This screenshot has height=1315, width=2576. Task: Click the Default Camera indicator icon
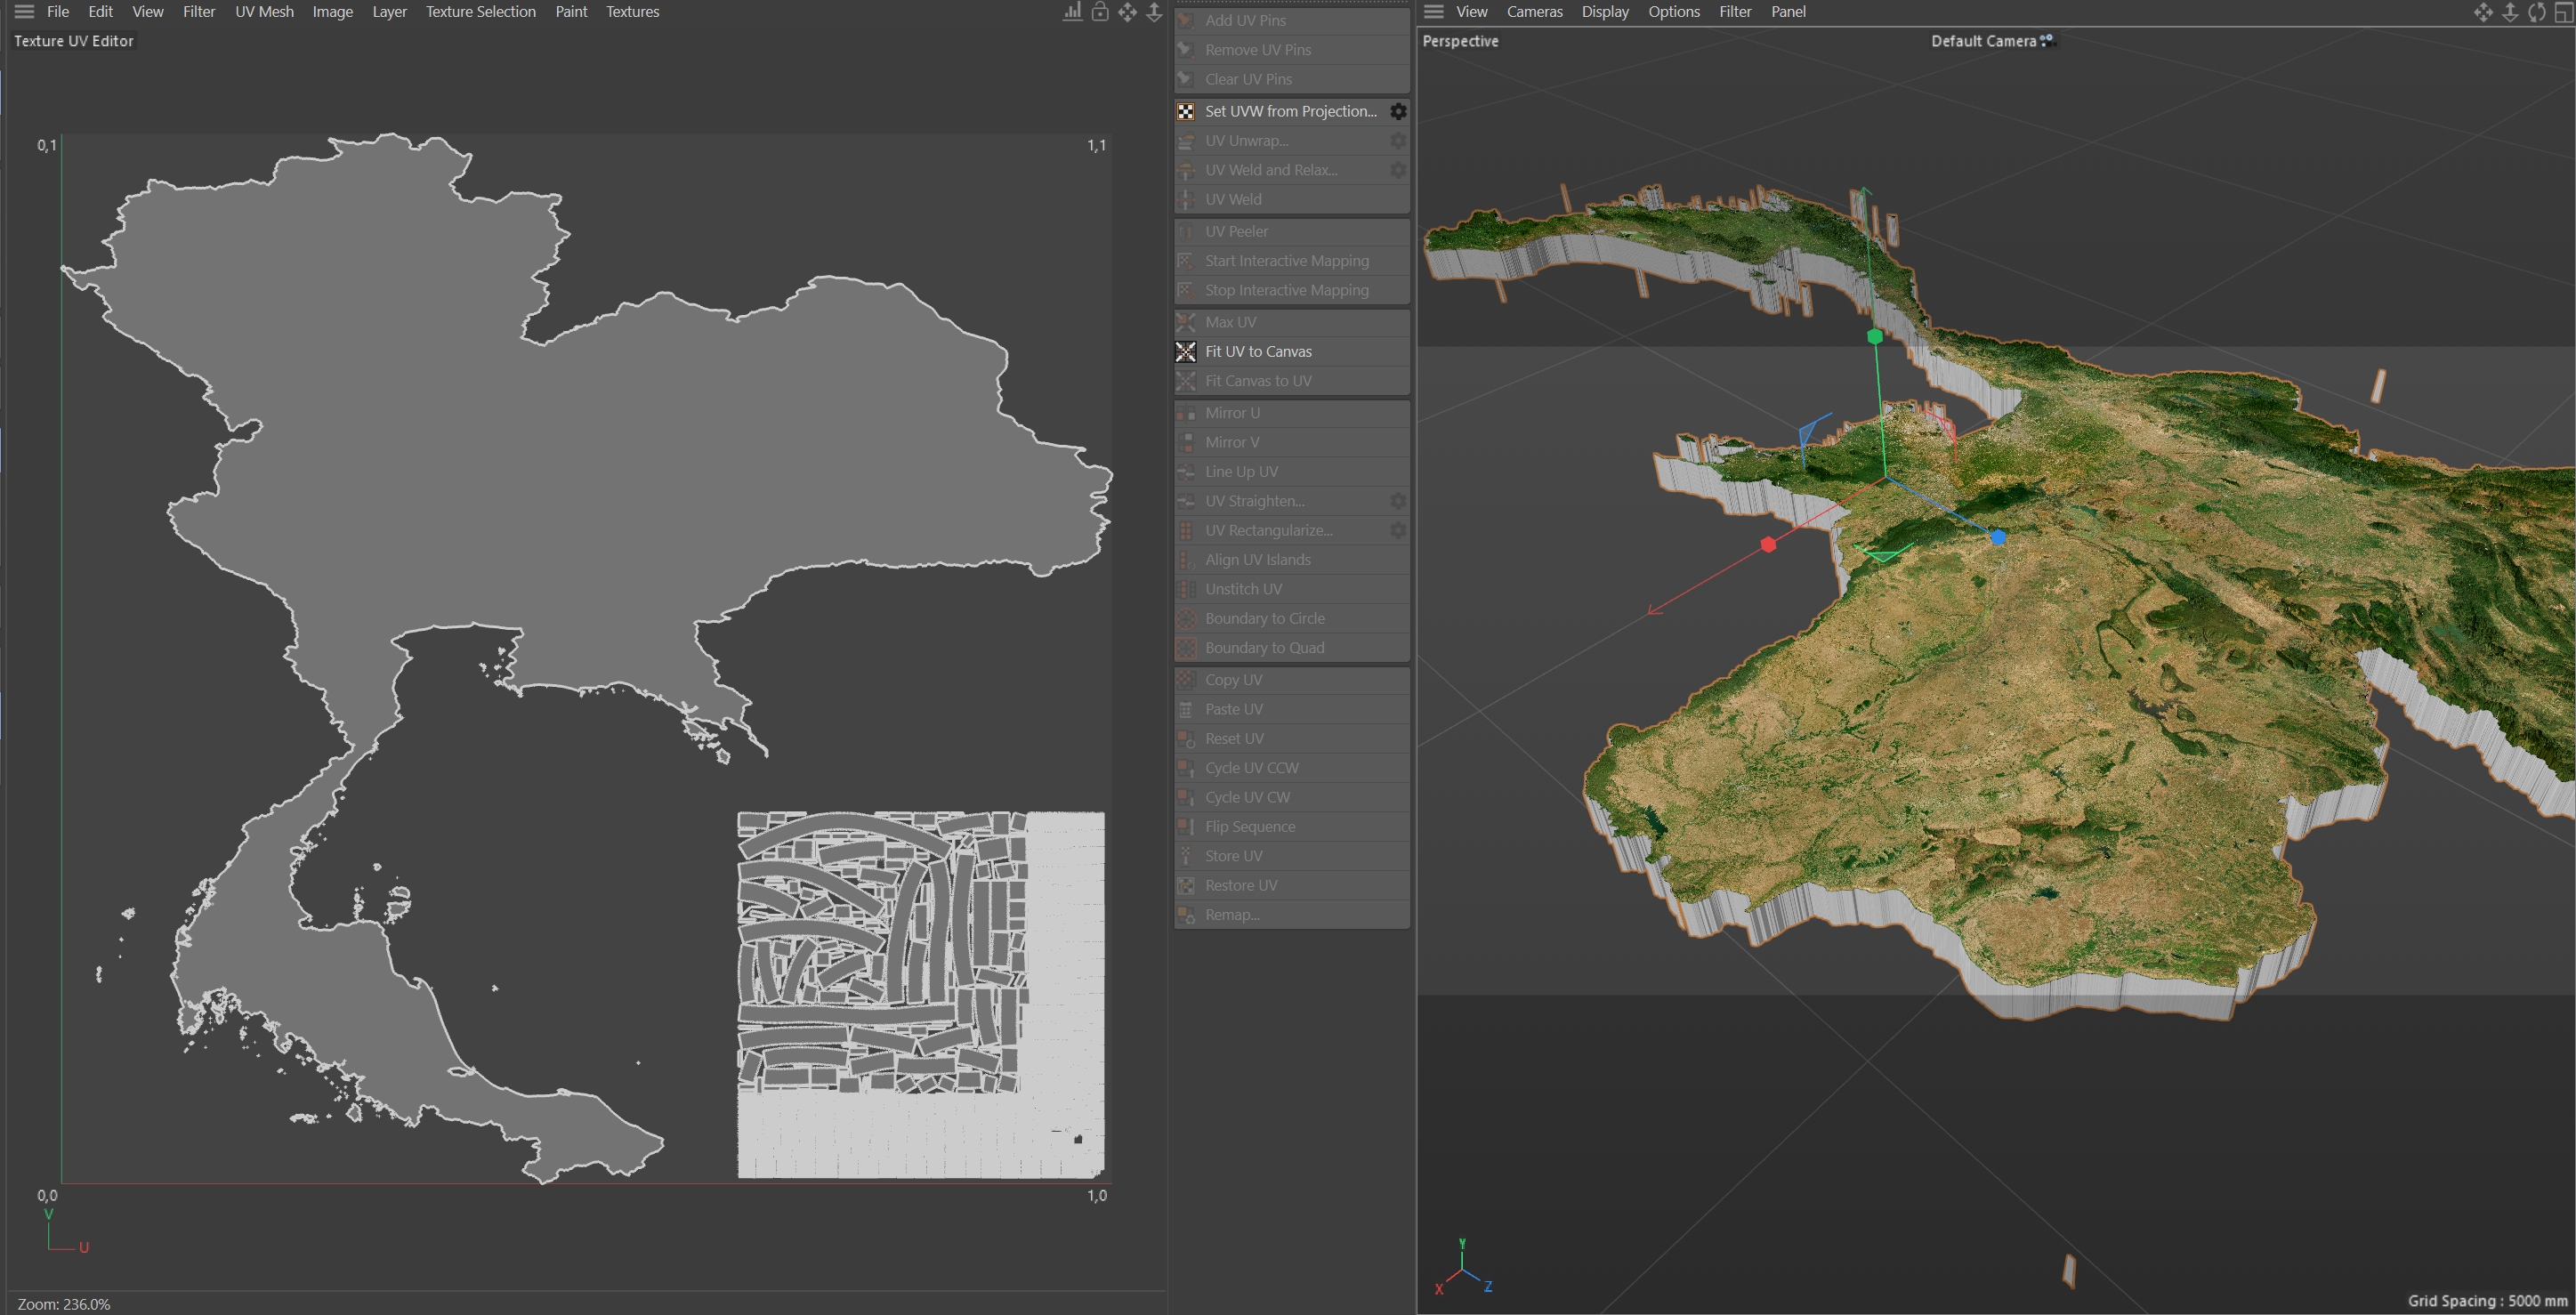2046,40
